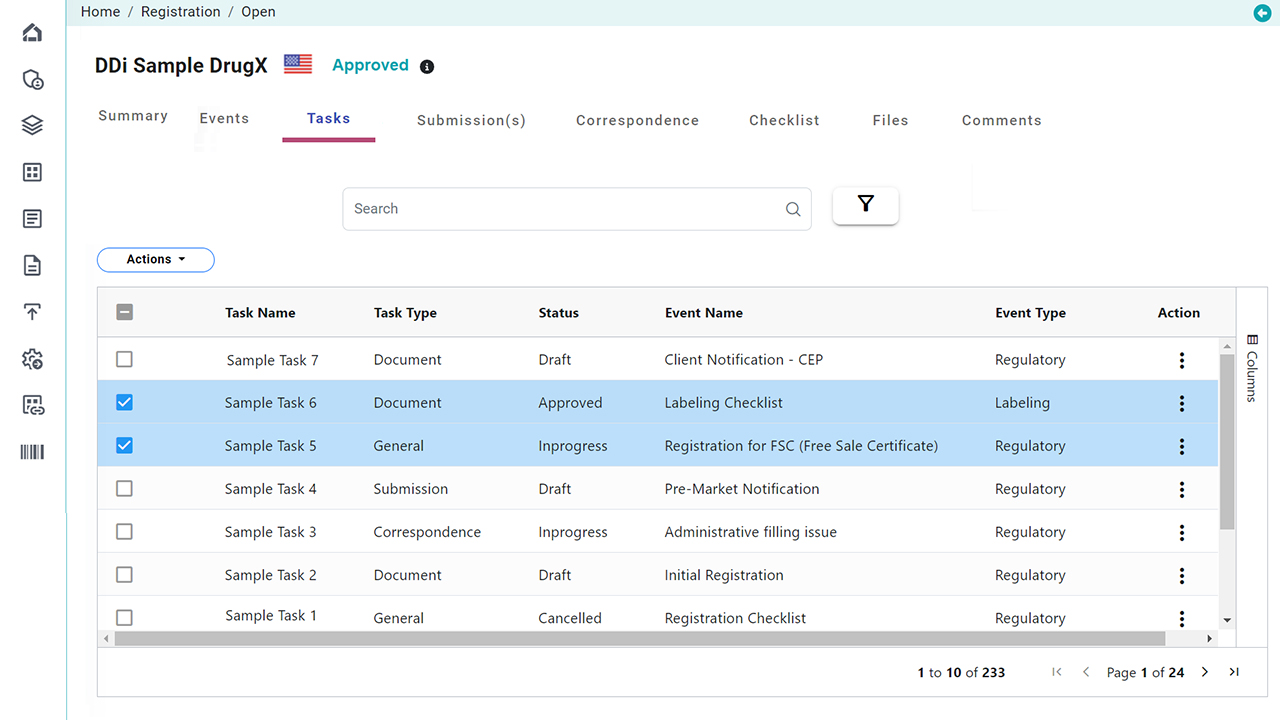Click the Labeling Checklist event cell
This screenshot has width=1280, height=720.
pos(723,403)
